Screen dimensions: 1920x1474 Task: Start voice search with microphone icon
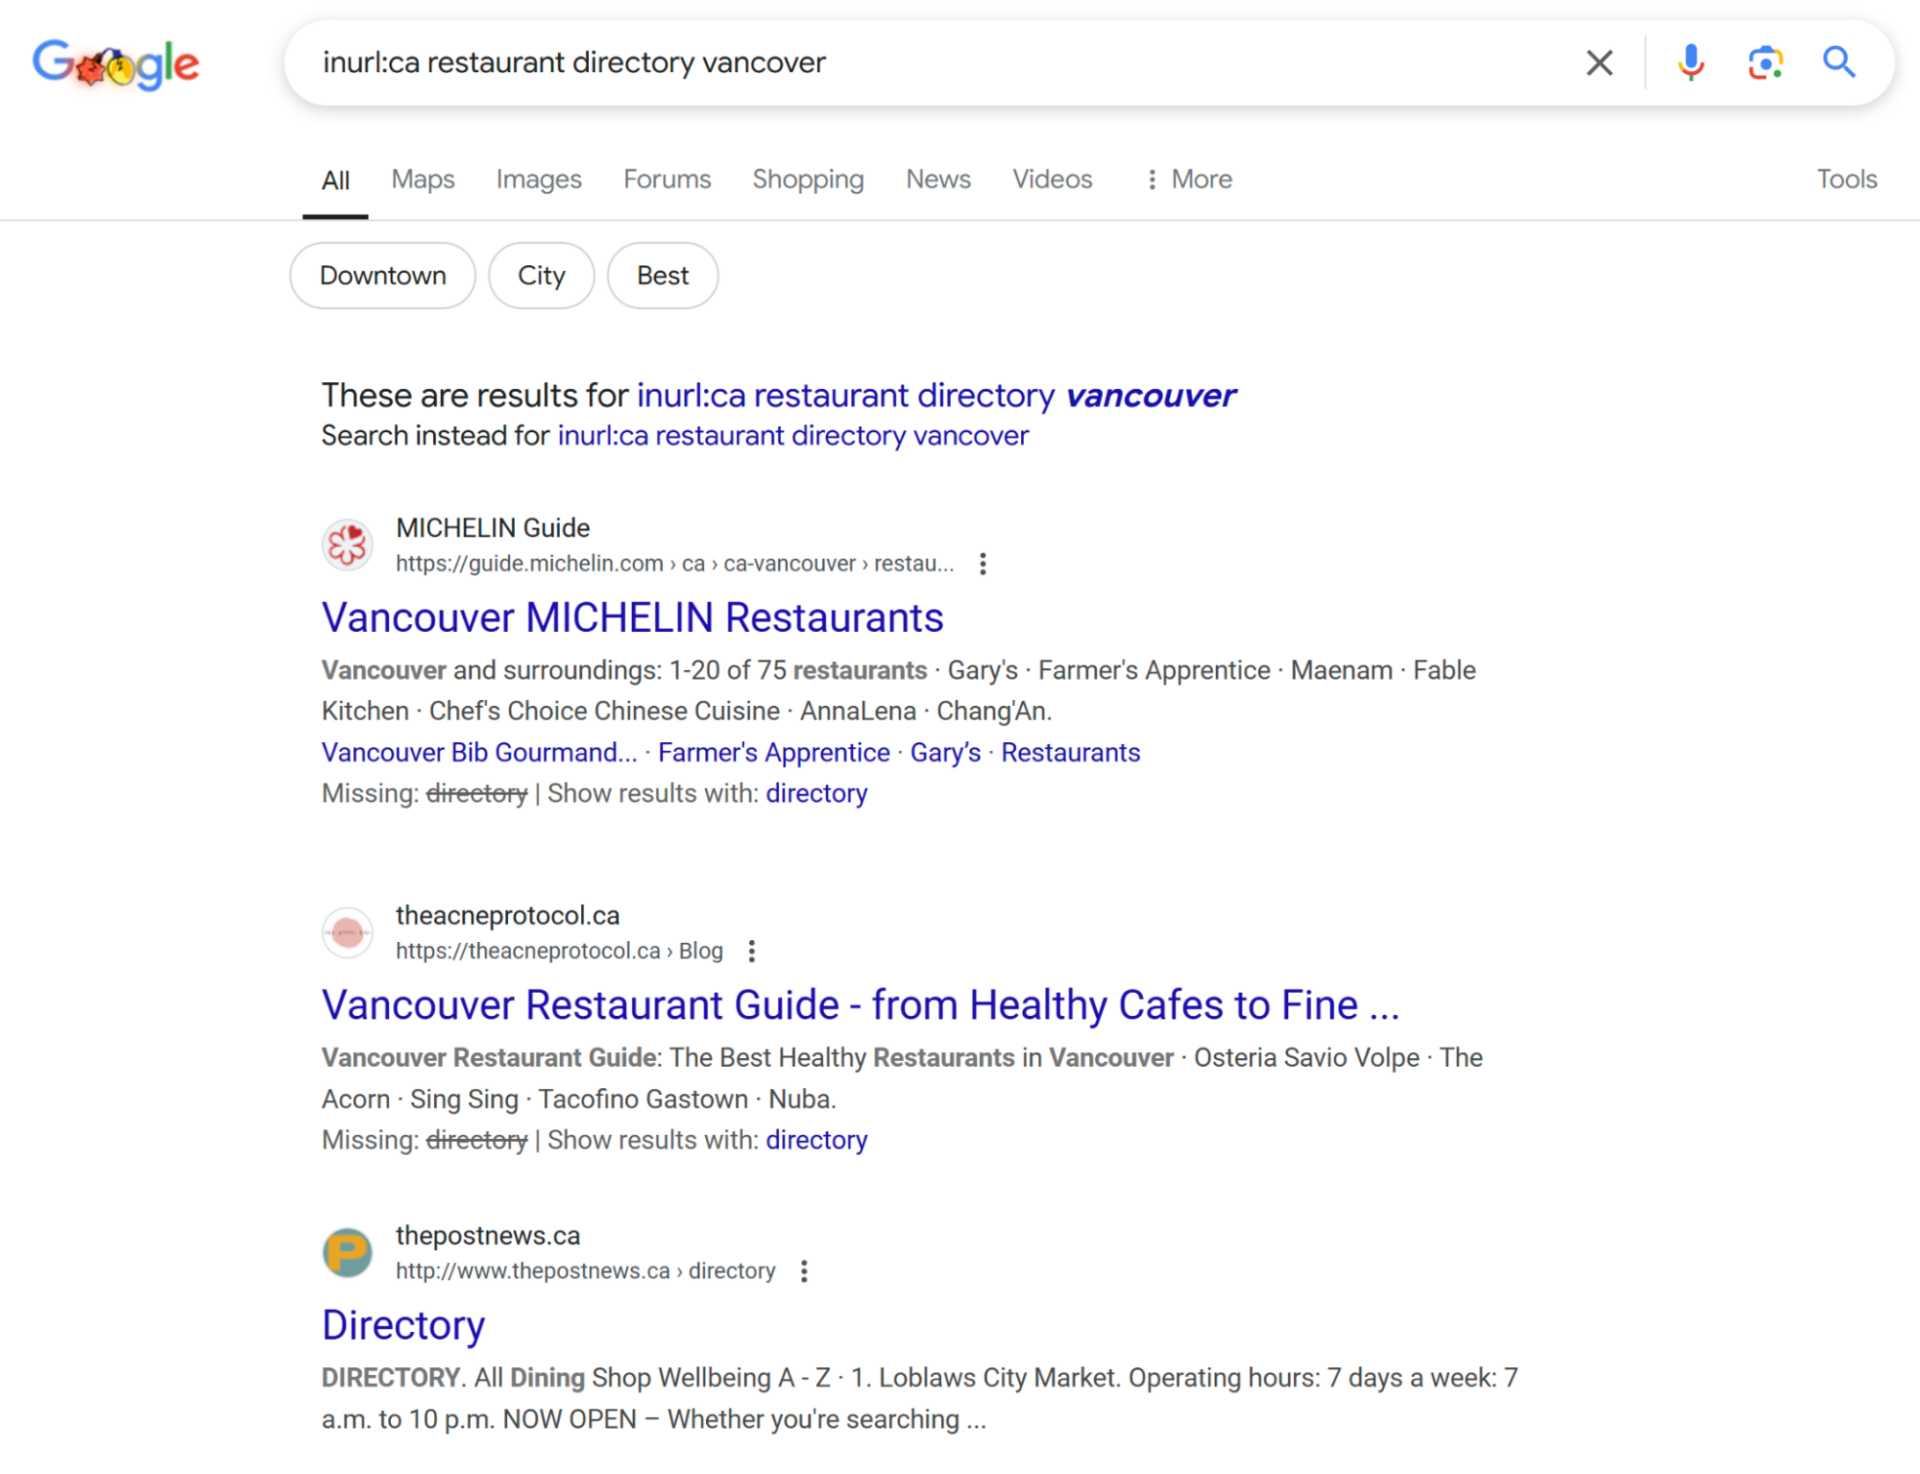(1690, 63)
